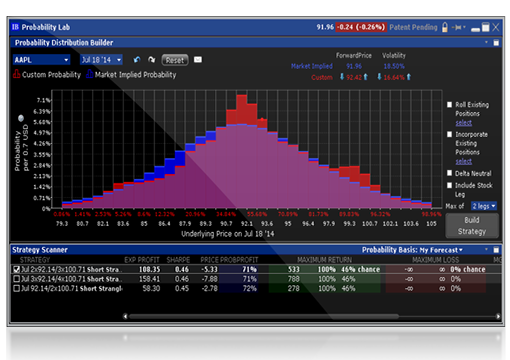Click the Custom Probability legend icon
Screen dimensions: 510x360
pos(17,74)
